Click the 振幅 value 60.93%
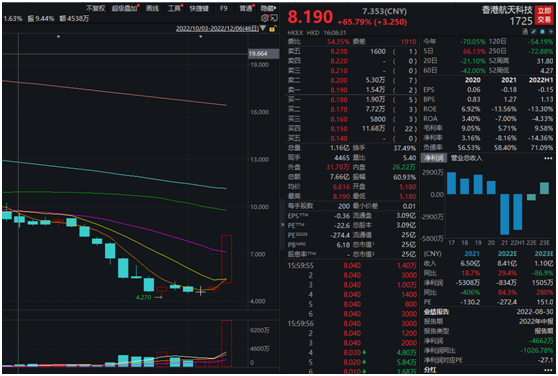Image resolution: width=558 pixels, height=376 pixels. coord(404,177)
